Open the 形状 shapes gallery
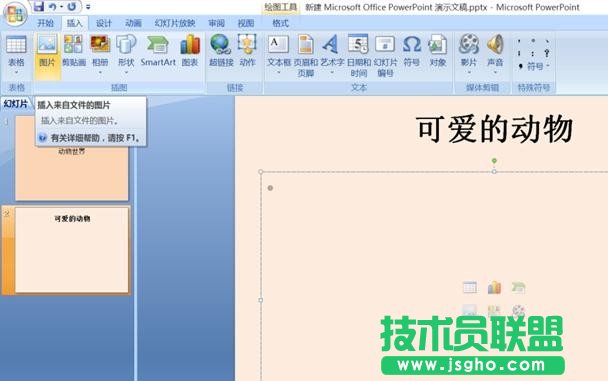 [x=126, y=50]
